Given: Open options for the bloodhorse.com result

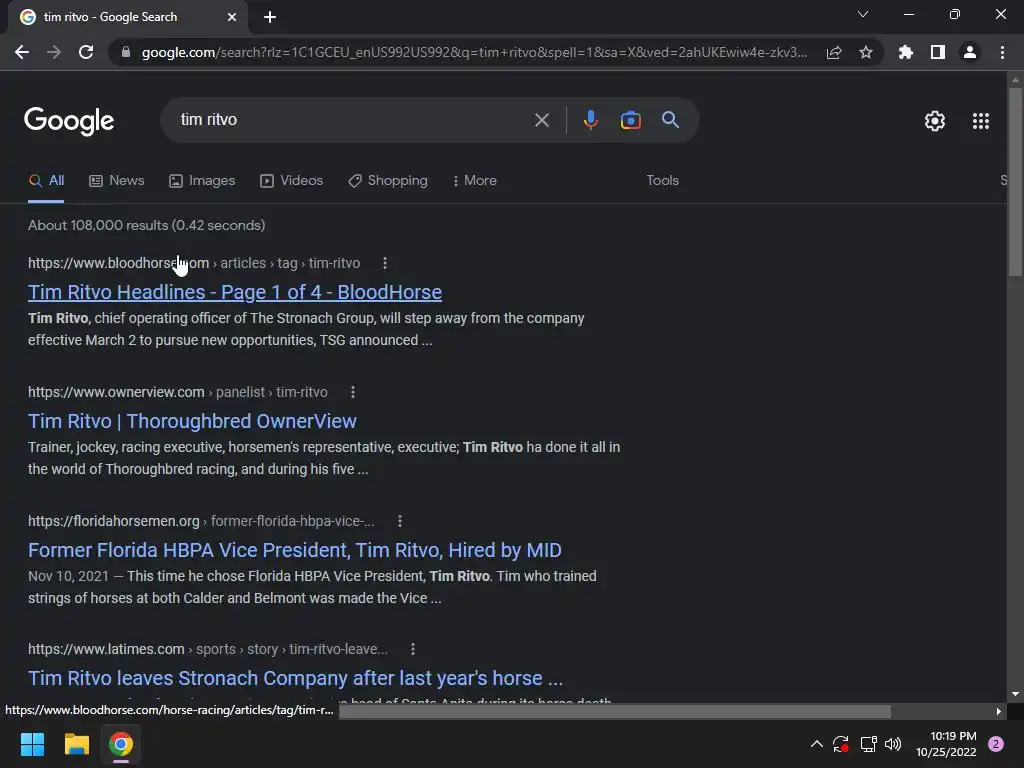Looking at the screenshot, I should 385,263.
